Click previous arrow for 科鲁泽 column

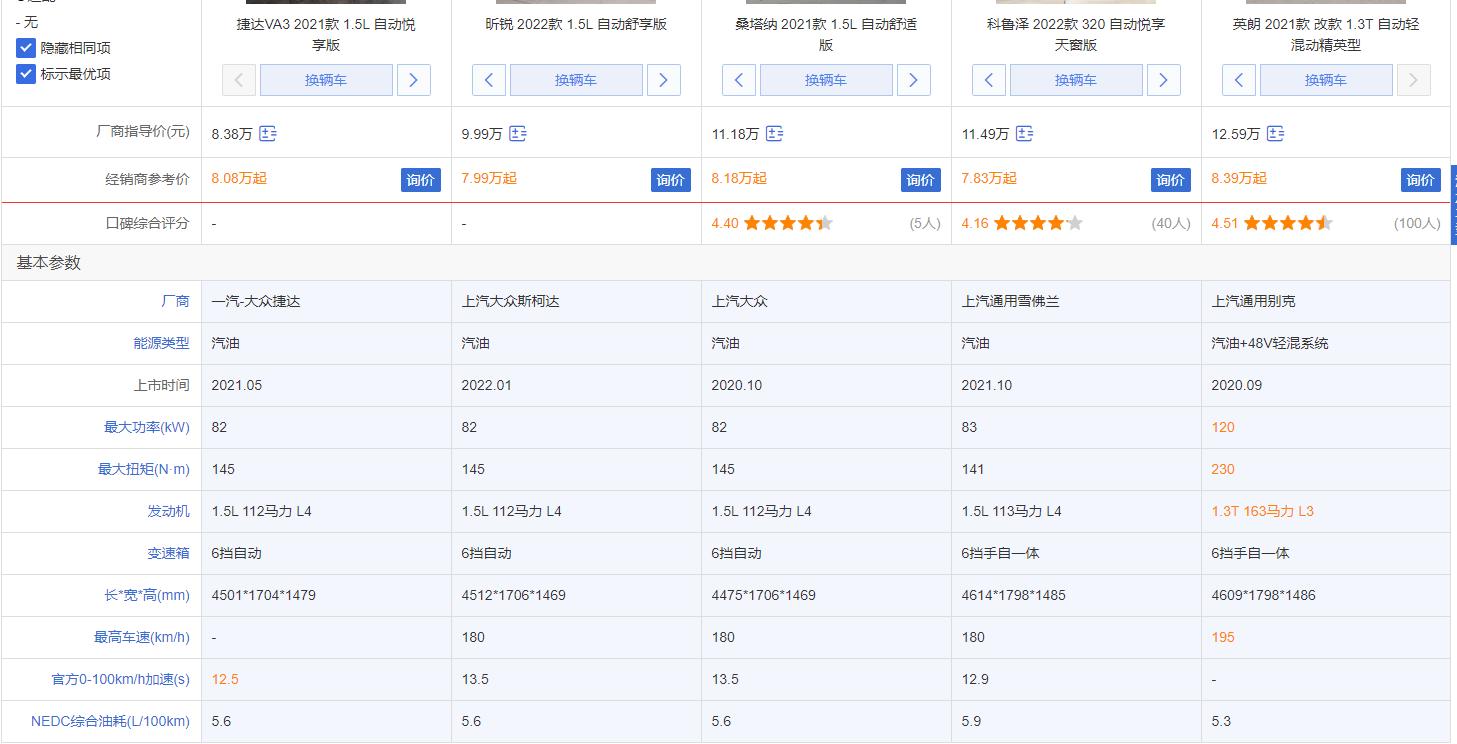988,80
